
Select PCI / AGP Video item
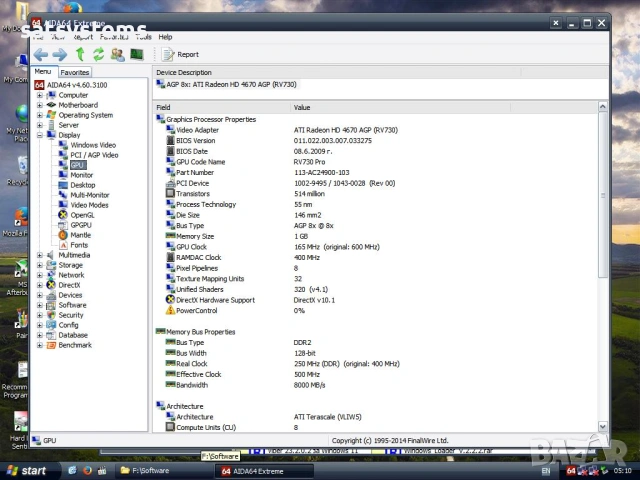[94, 155]
